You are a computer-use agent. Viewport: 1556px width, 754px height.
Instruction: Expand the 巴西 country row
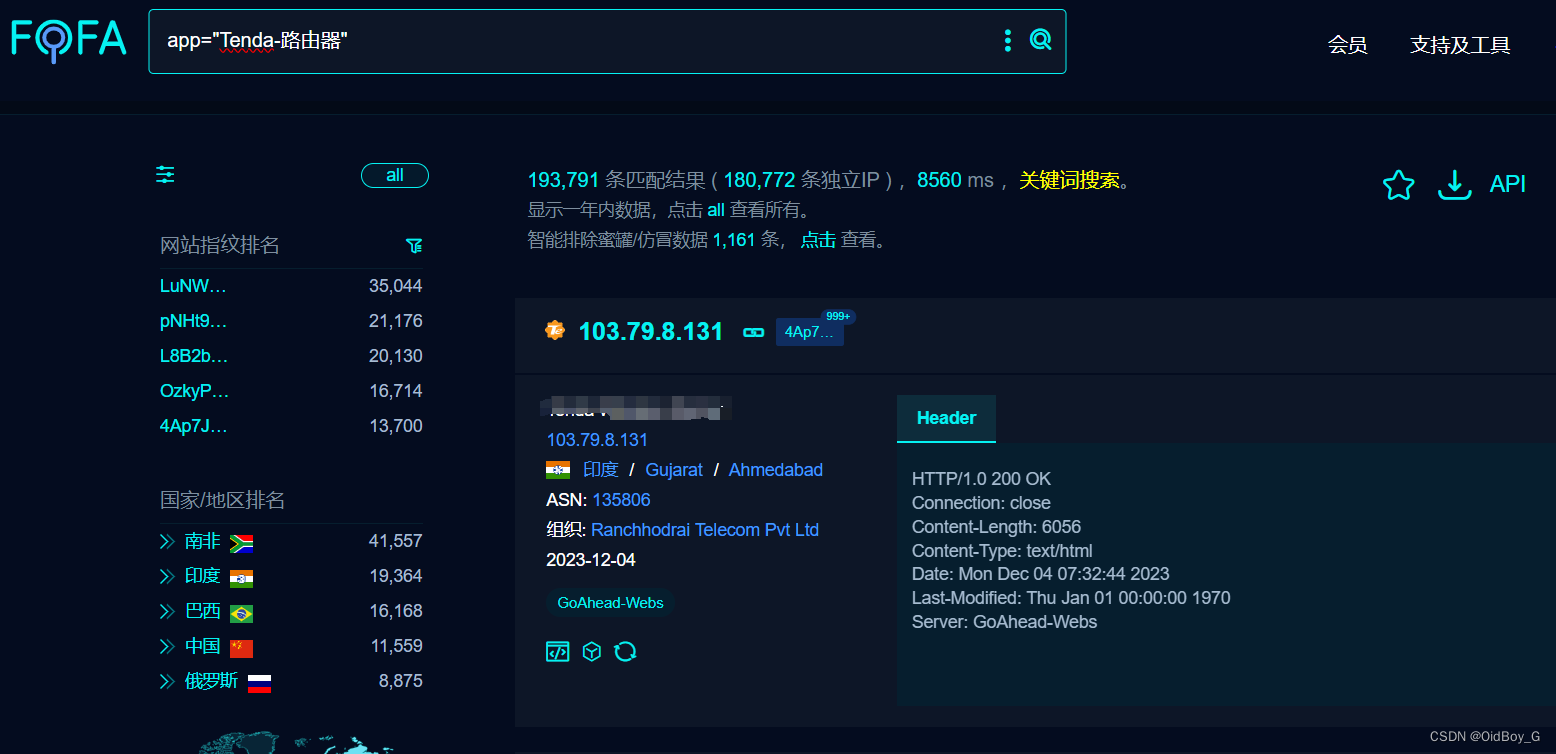click(167, 612)
